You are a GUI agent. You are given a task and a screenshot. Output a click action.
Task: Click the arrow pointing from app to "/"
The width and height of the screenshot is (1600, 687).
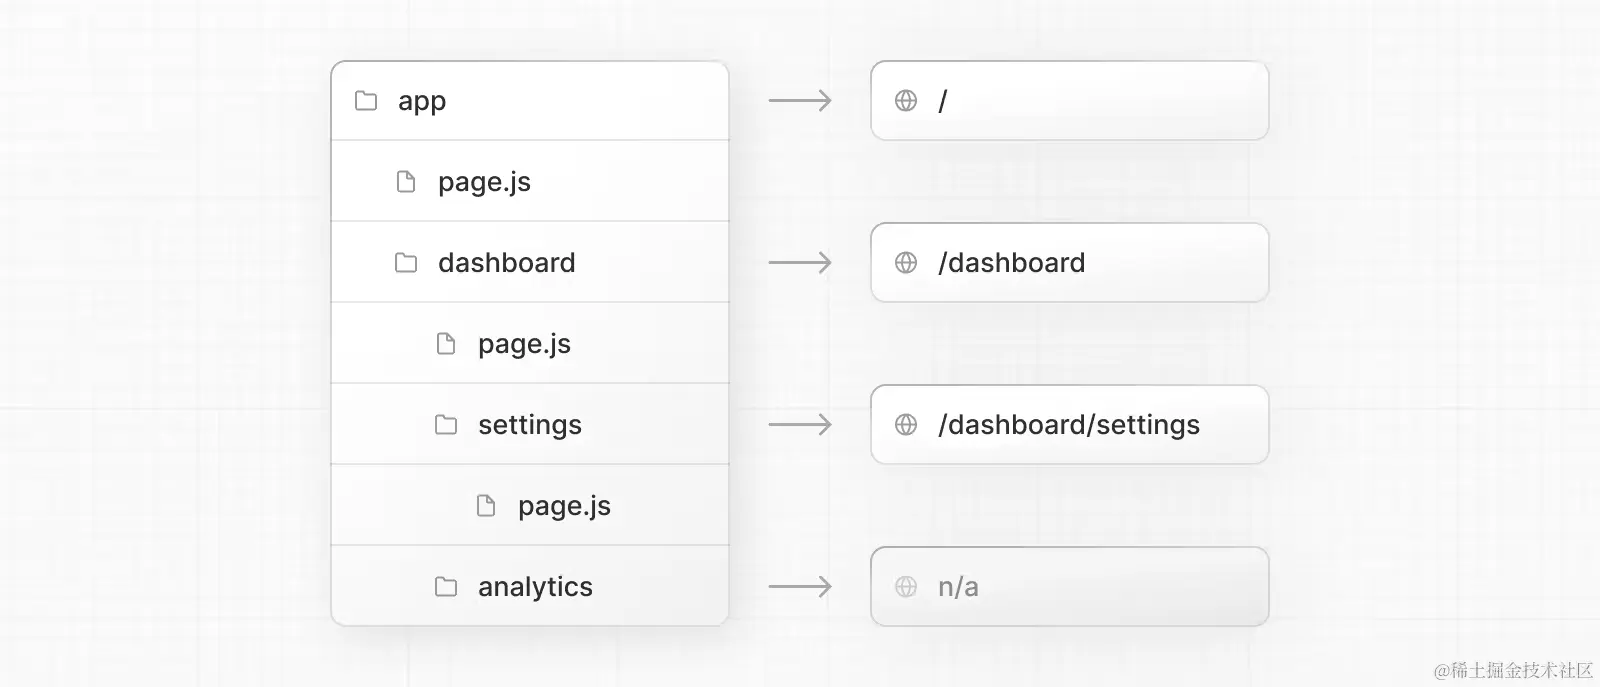(800, 101)
